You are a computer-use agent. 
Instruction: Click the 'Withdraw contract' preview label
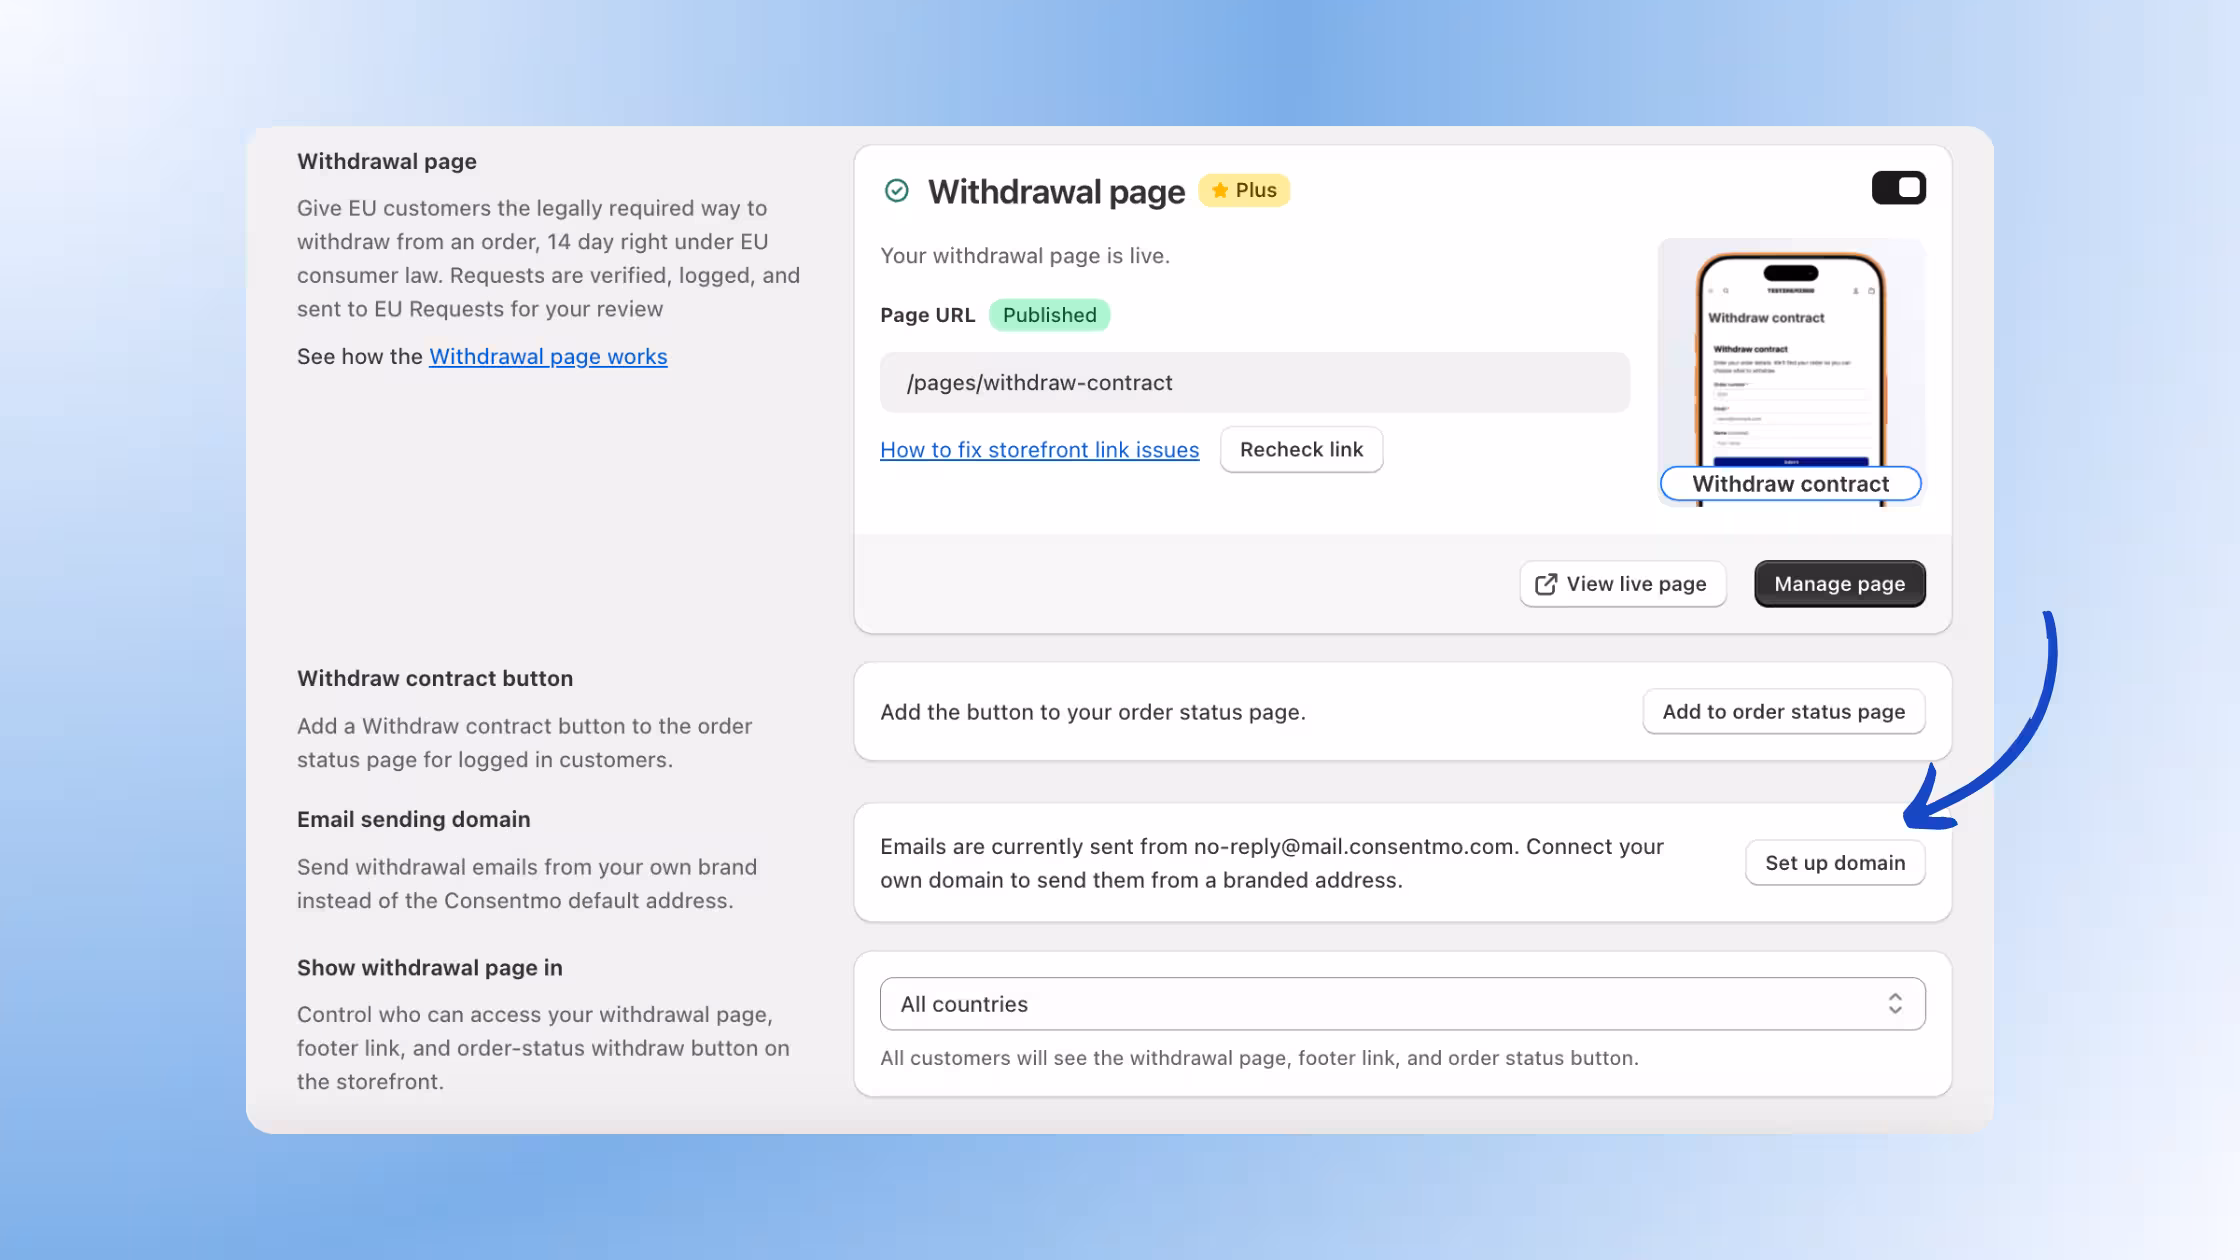(1790, 484)
